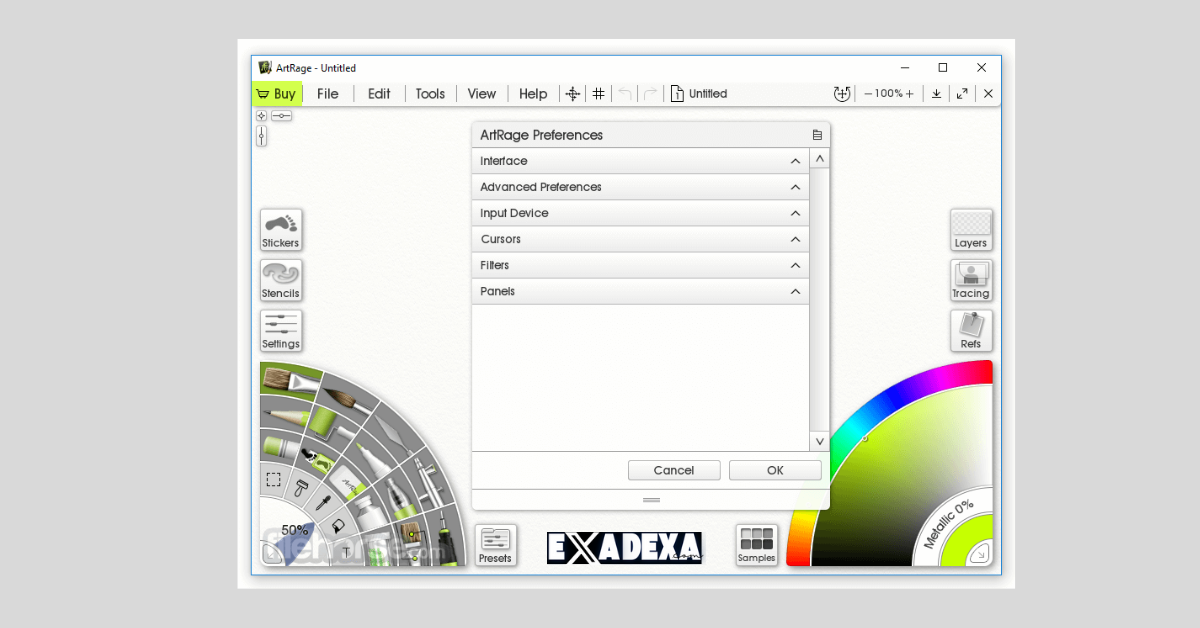Open the Stickers panel
Image resolution: width=1200 pixels, height=628 pixels.
280,230
